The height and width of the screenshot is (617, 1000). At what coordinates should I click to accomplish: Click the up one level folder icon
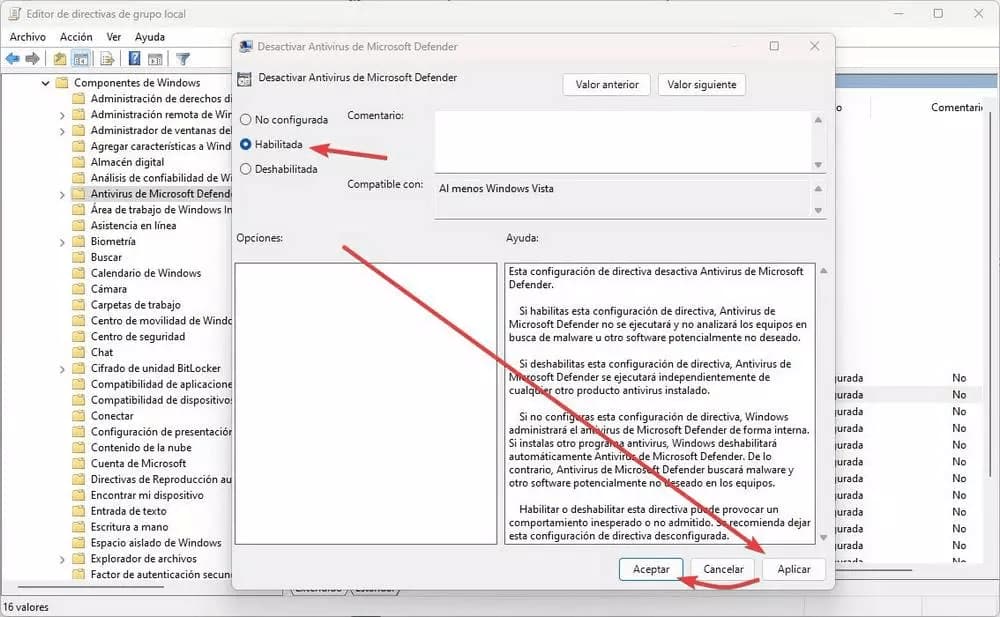60,59
